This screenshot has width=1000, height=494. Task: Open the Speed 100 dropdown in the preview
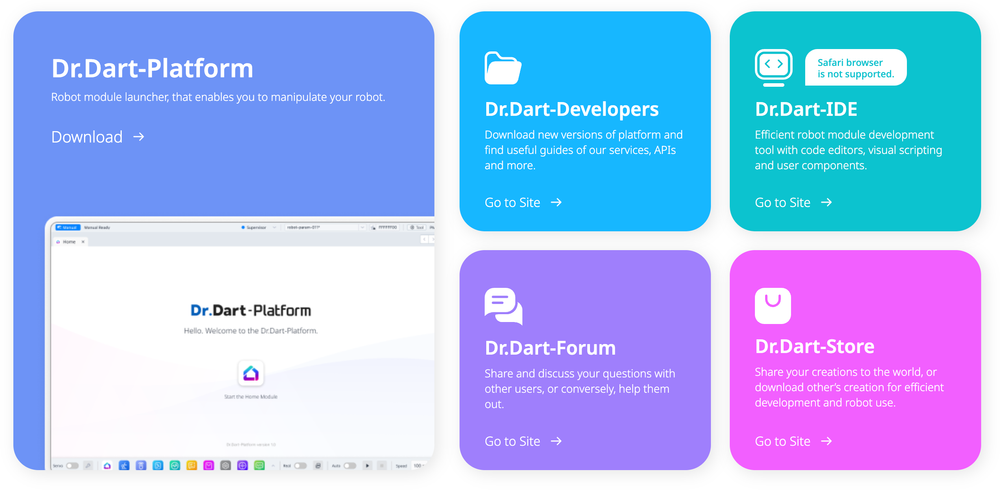[x=418, y=466]
